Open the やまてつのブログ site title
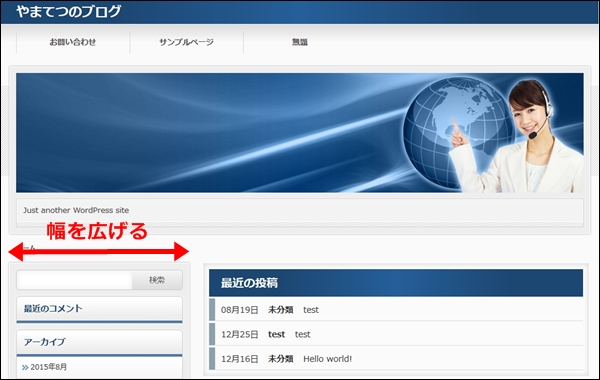The height and width of the screenshot is (380, 600). pos(68,11)
